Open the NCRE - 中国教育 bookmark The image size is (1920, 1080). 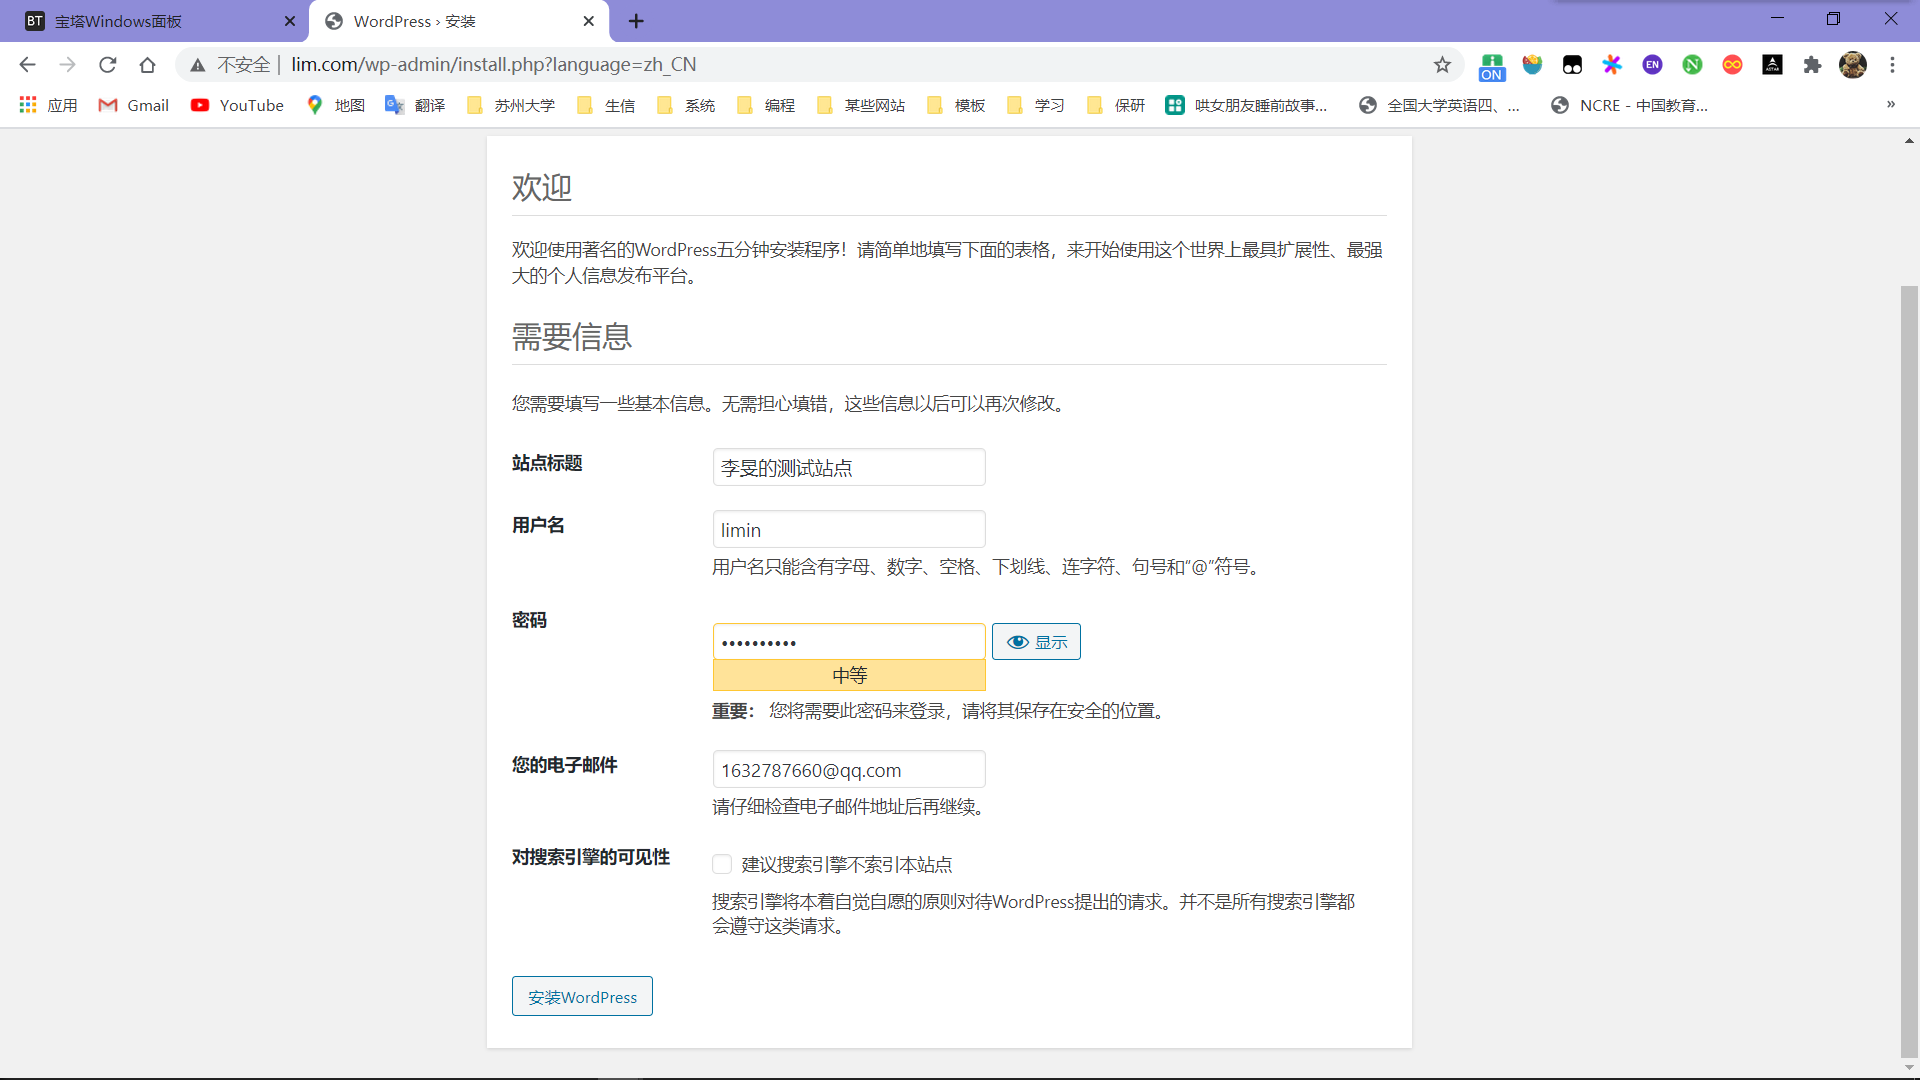click(x=1629, y=105)
